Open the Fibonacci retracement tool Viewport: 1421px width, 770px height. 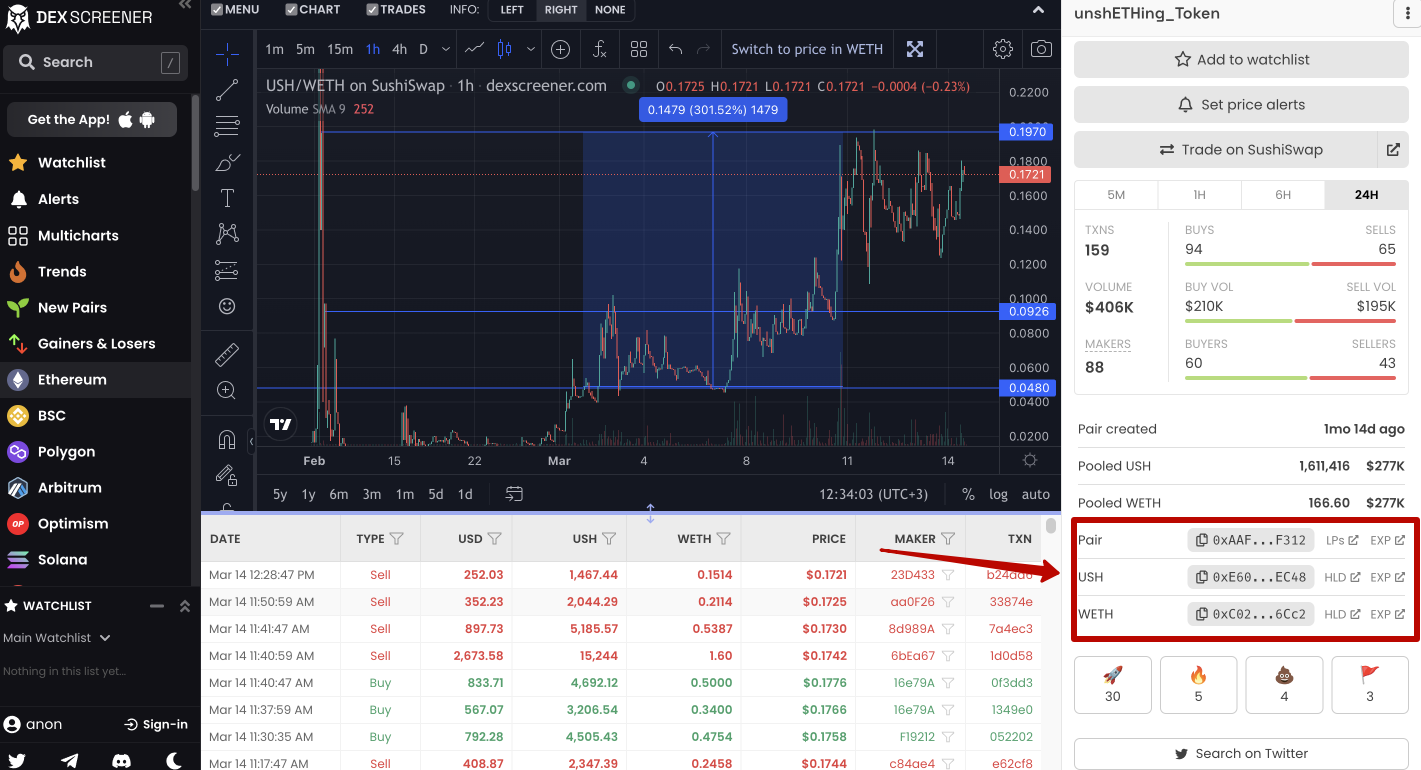point(227,126)
